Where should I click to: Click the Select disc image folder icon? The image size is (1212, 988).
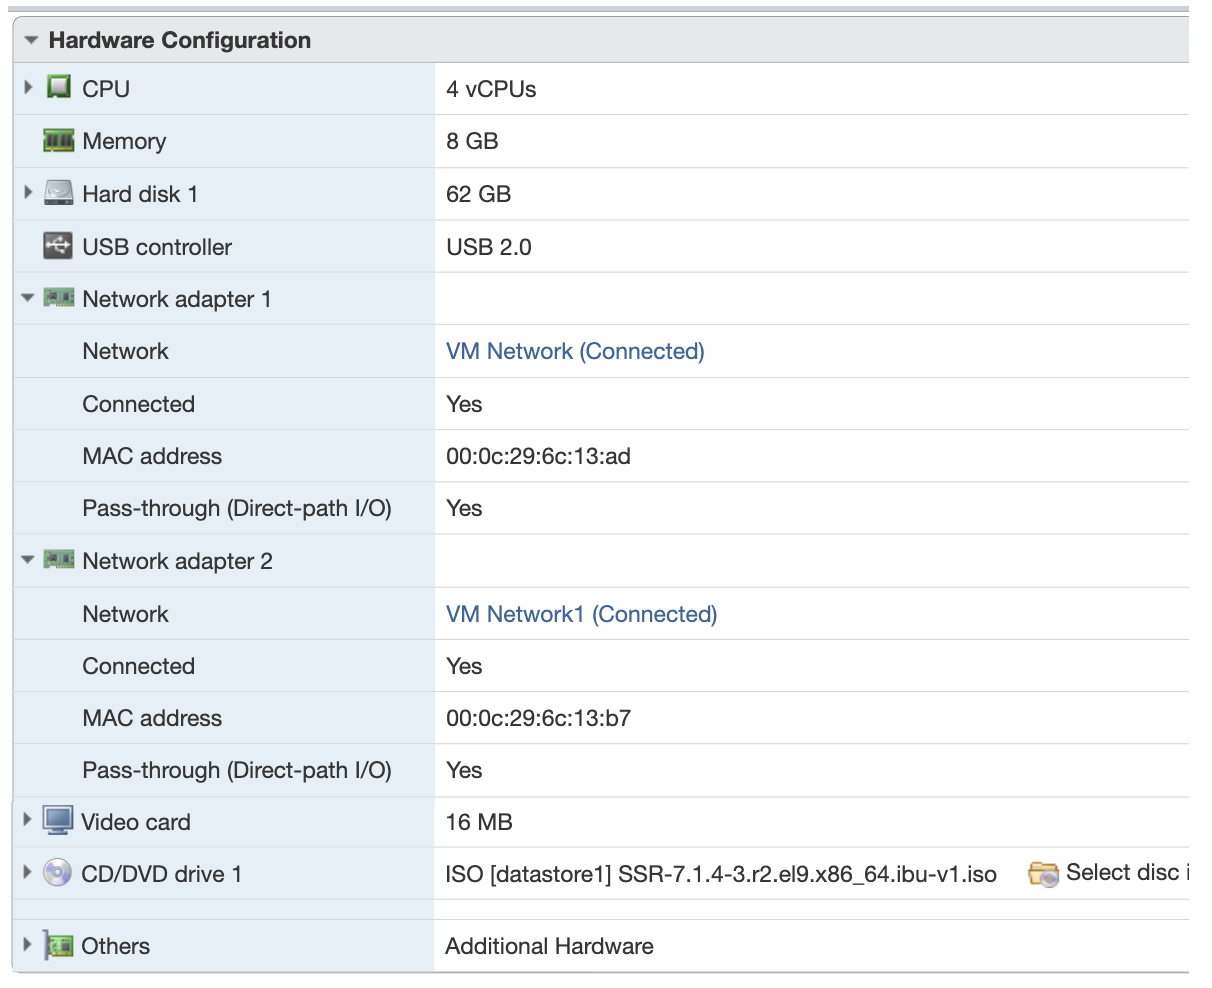(1044, 874)
